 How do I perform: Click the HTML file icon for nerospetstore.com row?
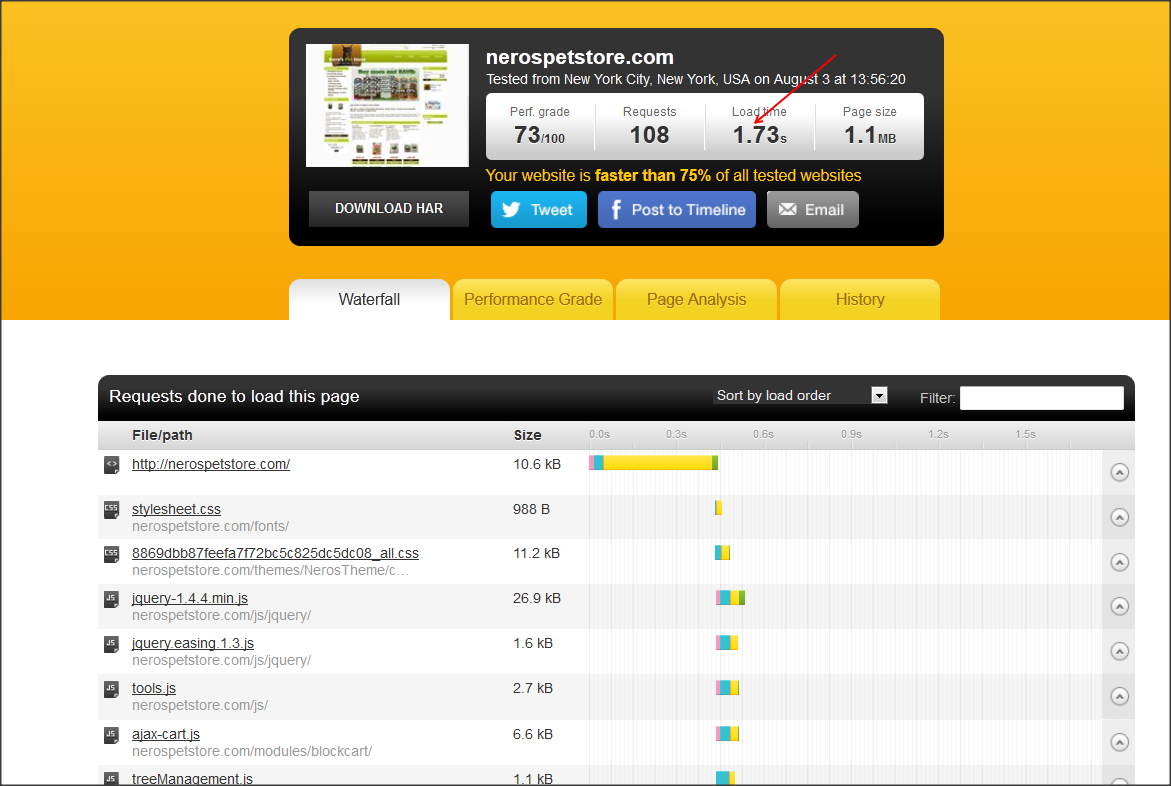click(111, 465)
